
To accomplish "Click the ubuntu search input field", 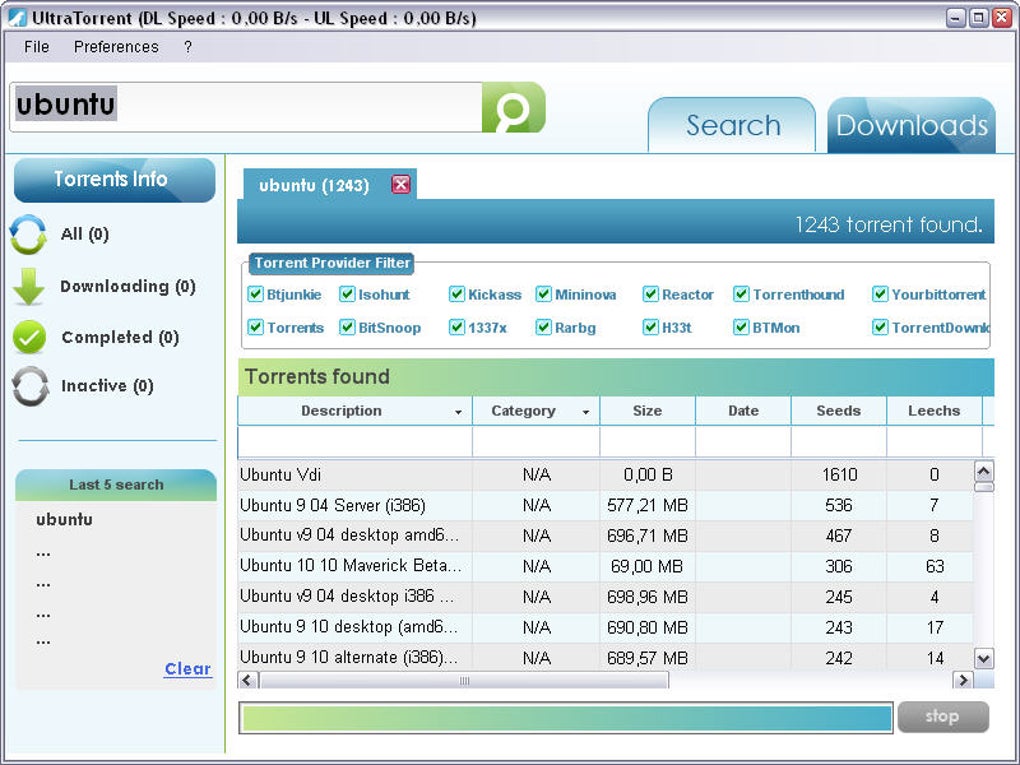I will pos(246,107).
